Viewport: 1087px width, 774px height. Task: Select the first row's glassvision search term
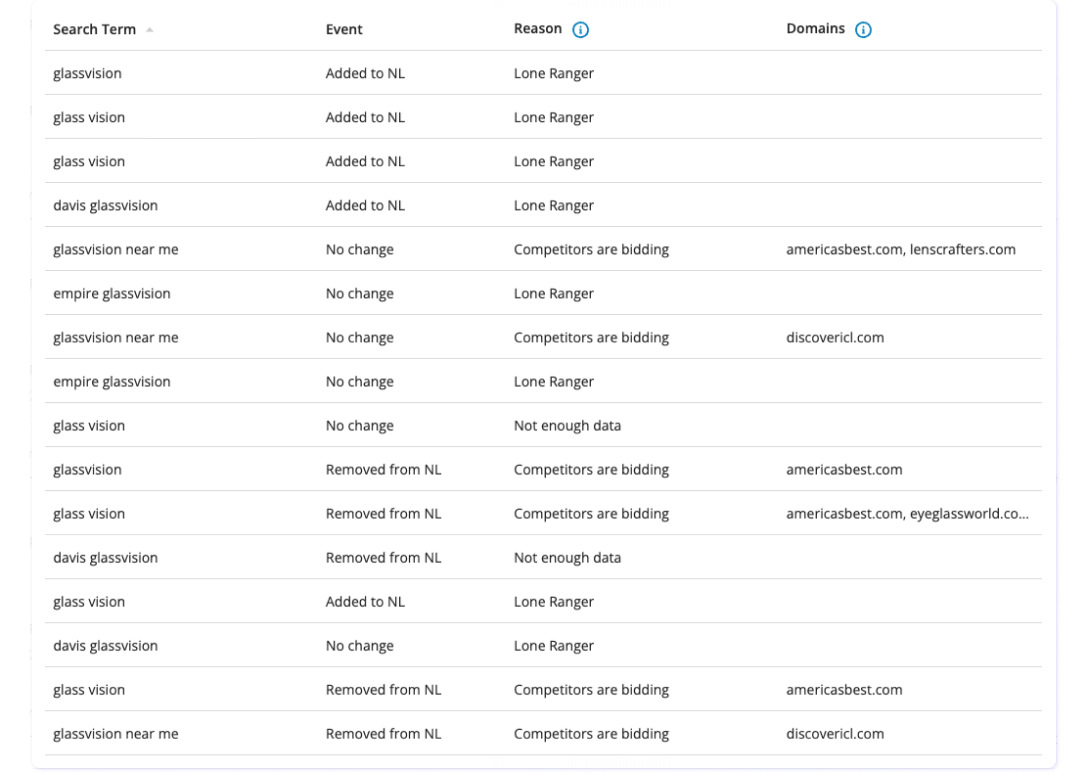[87, 73]
